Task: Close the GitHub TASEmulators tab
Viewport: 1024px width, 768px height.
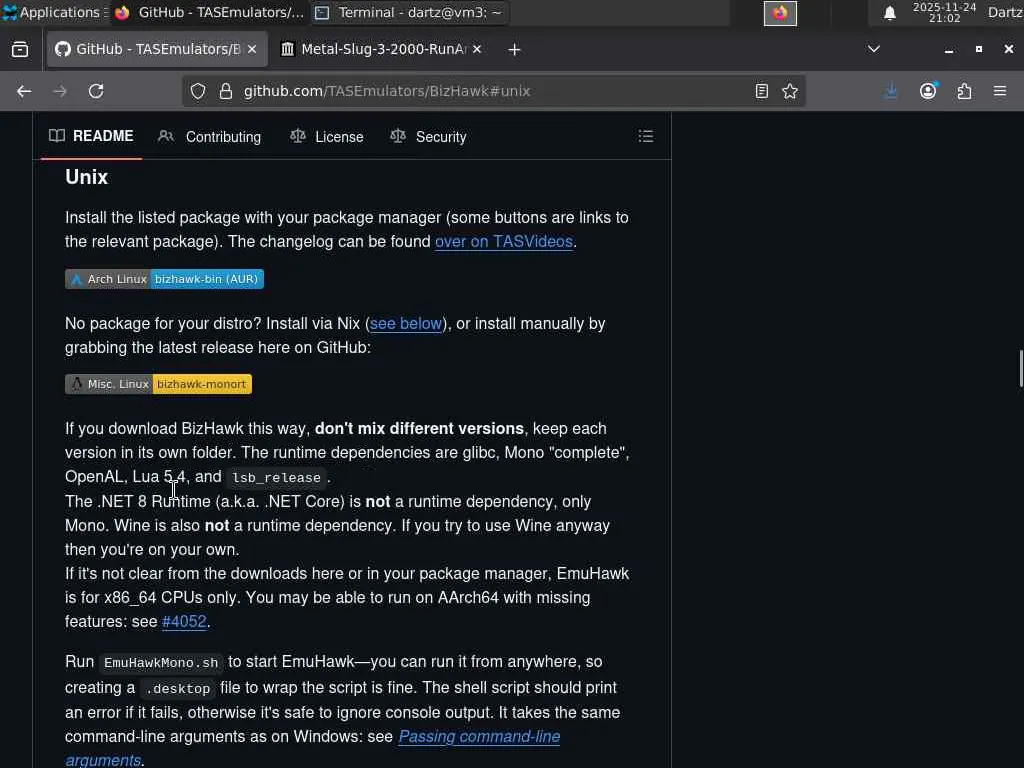Action: coord(252,49)
